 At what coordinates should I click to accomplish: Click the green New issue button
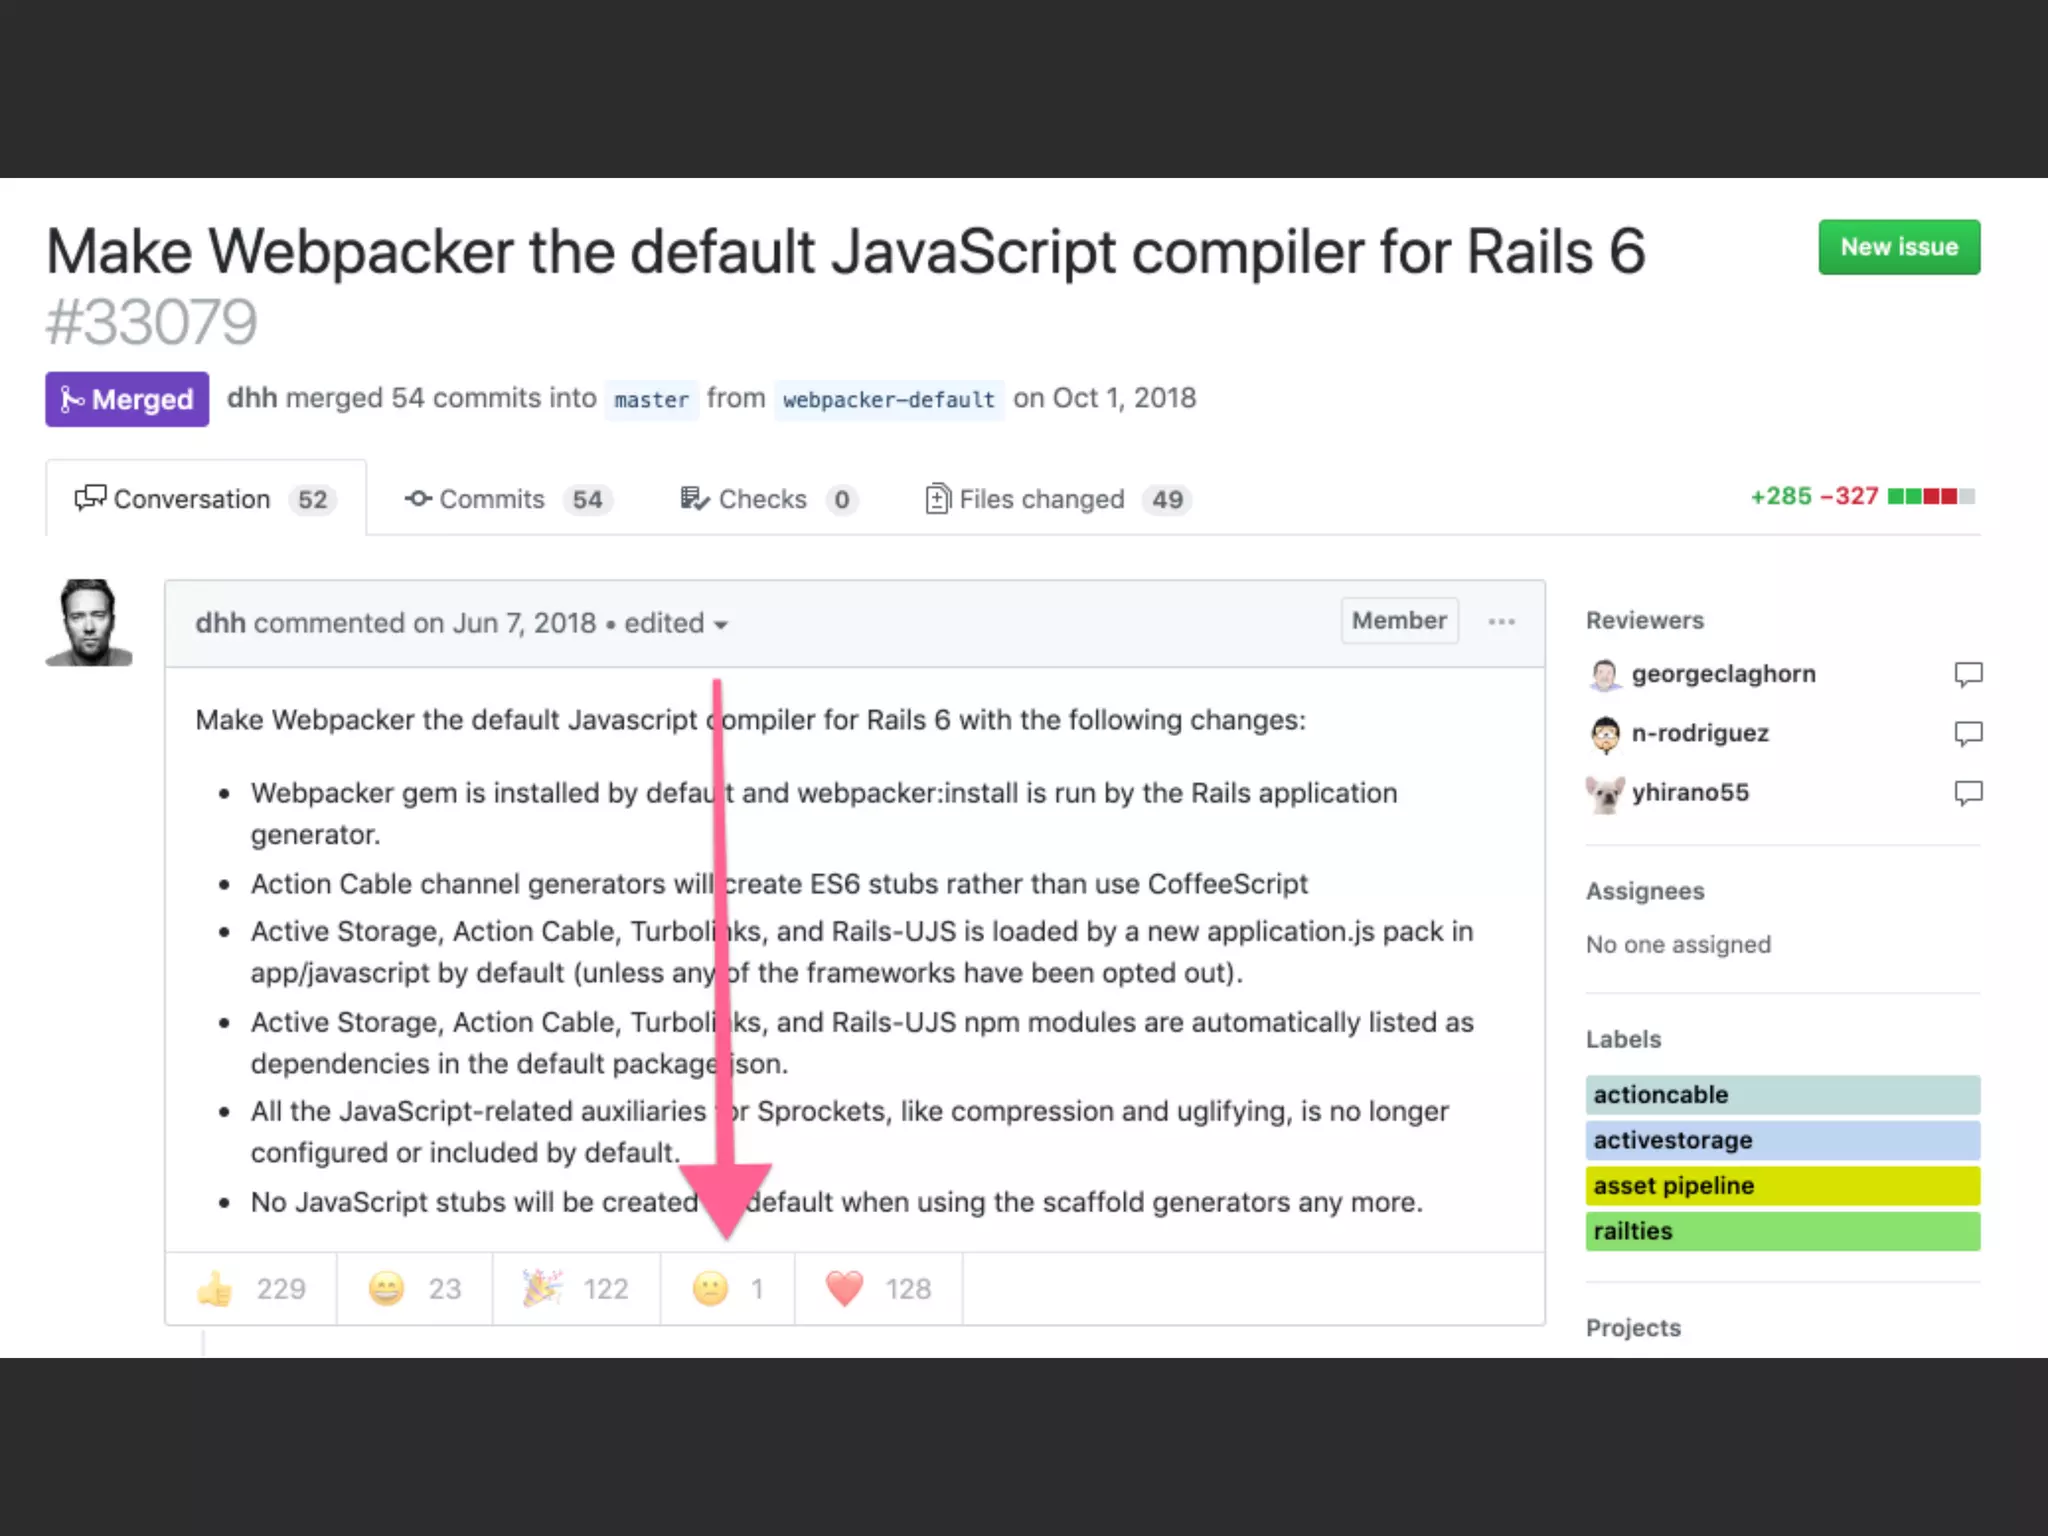(1899, 247)
